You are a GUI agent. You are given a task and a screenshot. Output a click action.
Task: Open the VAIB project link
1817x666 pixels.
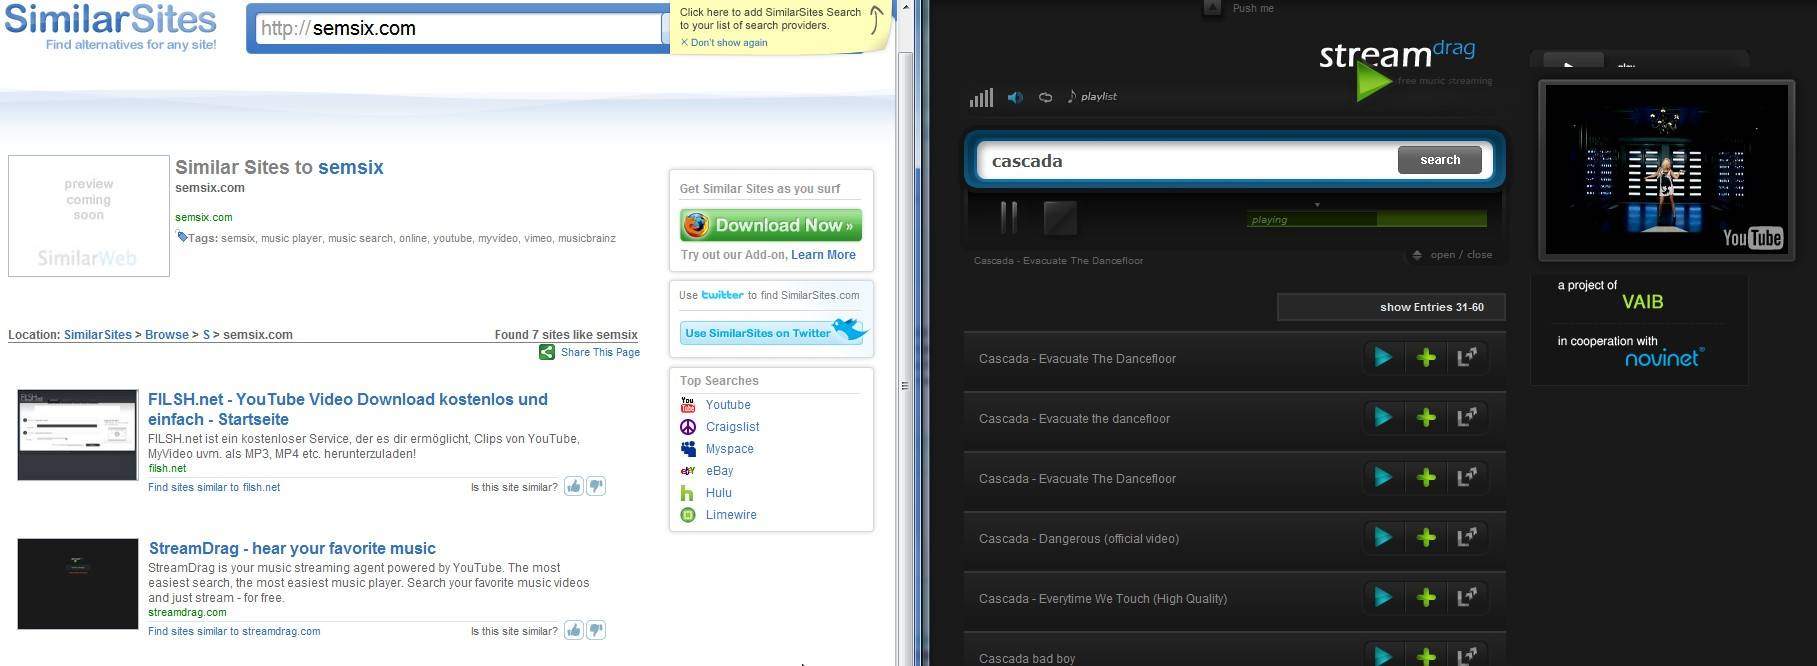click(1642, 301)
